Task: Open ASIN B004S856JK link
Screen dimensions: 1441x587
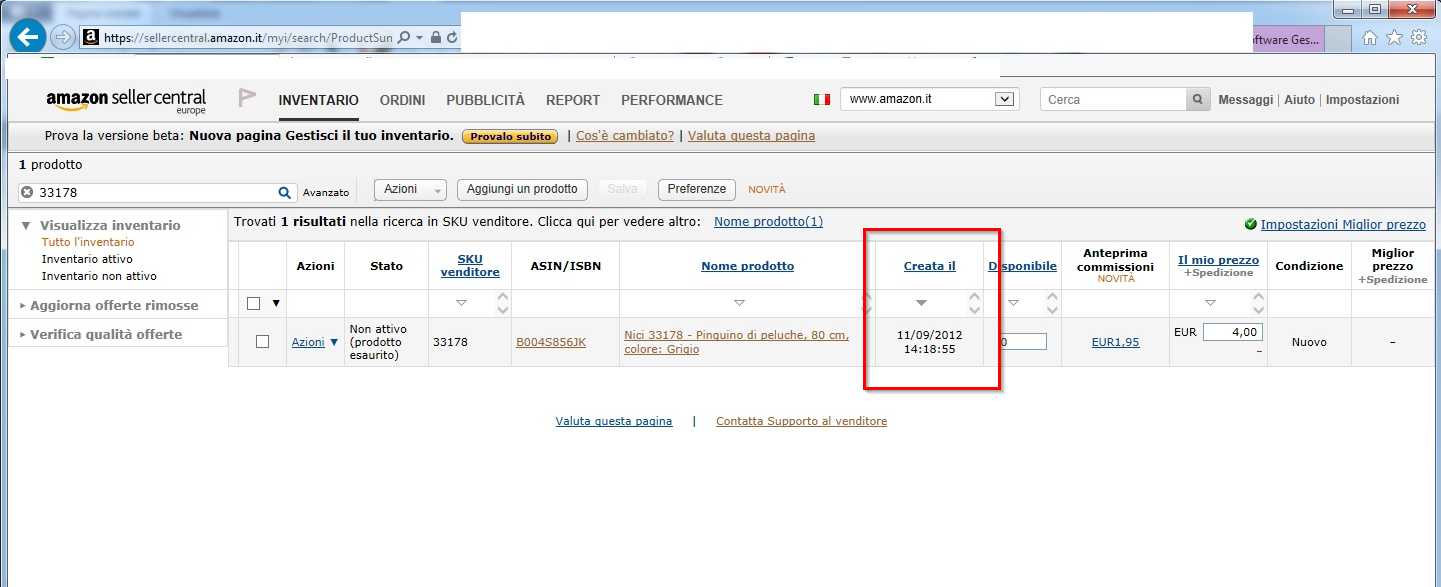Action: click(551, 342)
